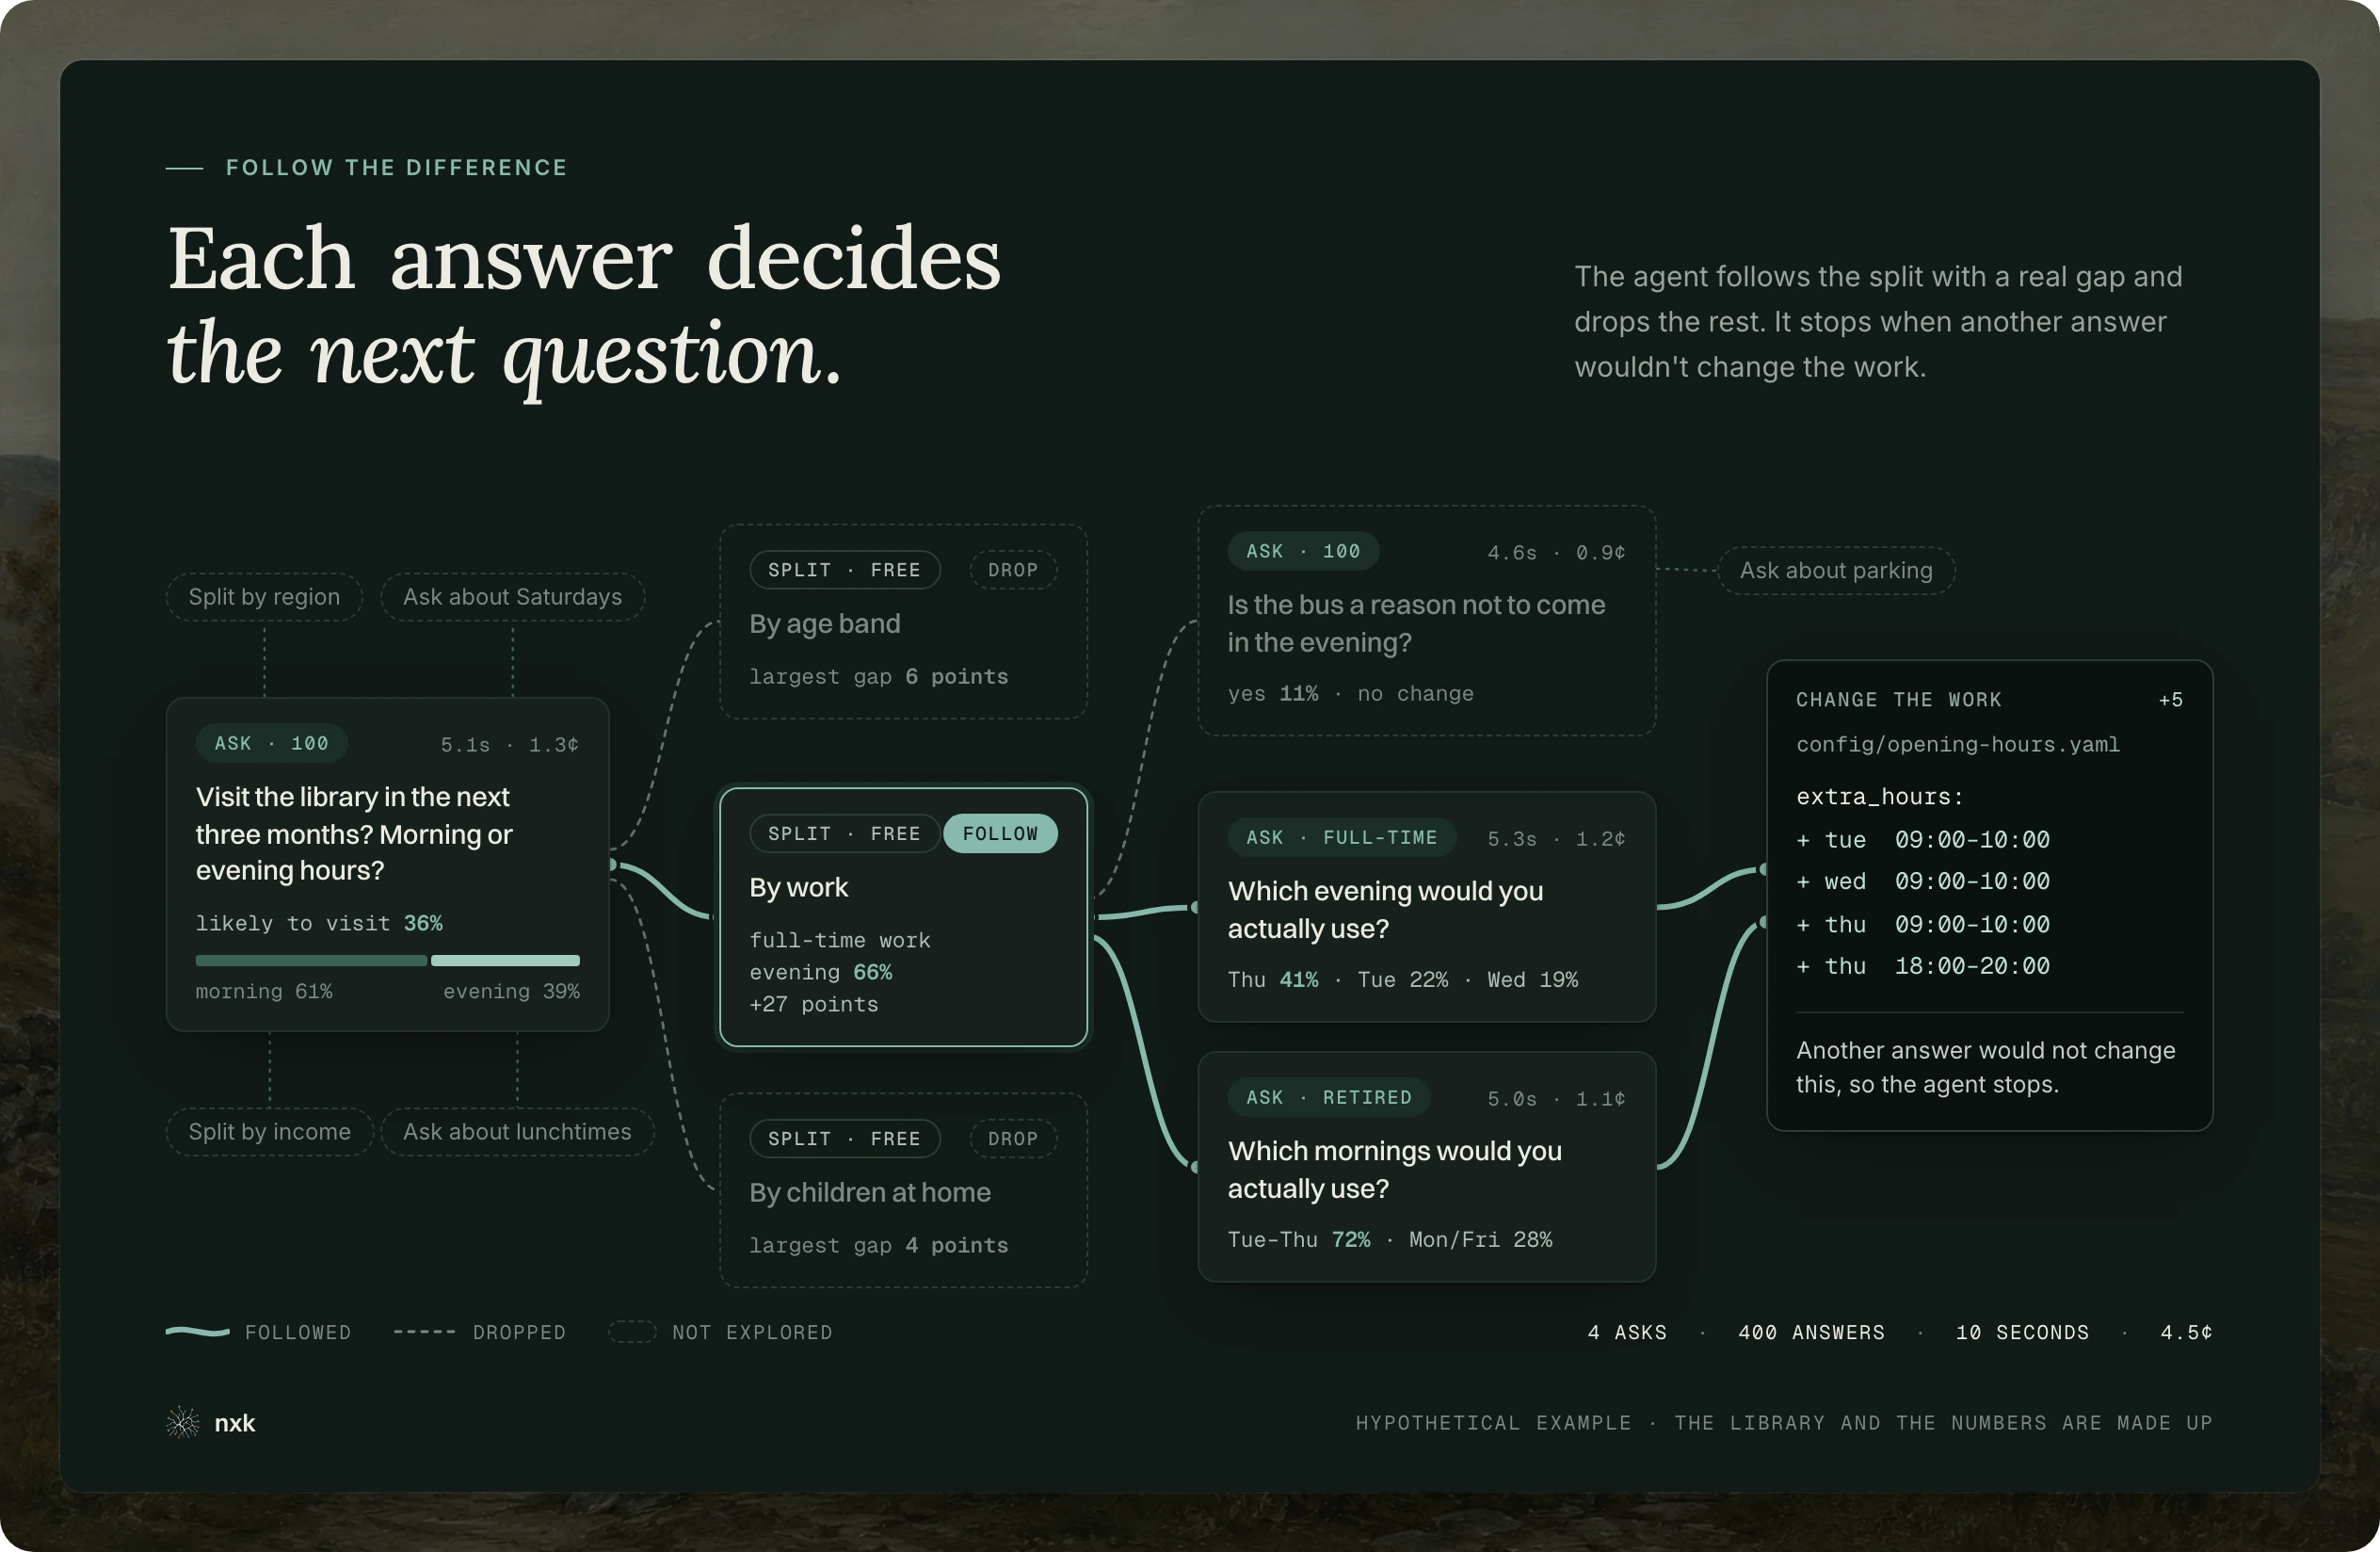Image resolution: width=2380 pixels, height=1552 pixels.
Task: Click the '+5' counter in change panel
Action: tap(2170, 699)
